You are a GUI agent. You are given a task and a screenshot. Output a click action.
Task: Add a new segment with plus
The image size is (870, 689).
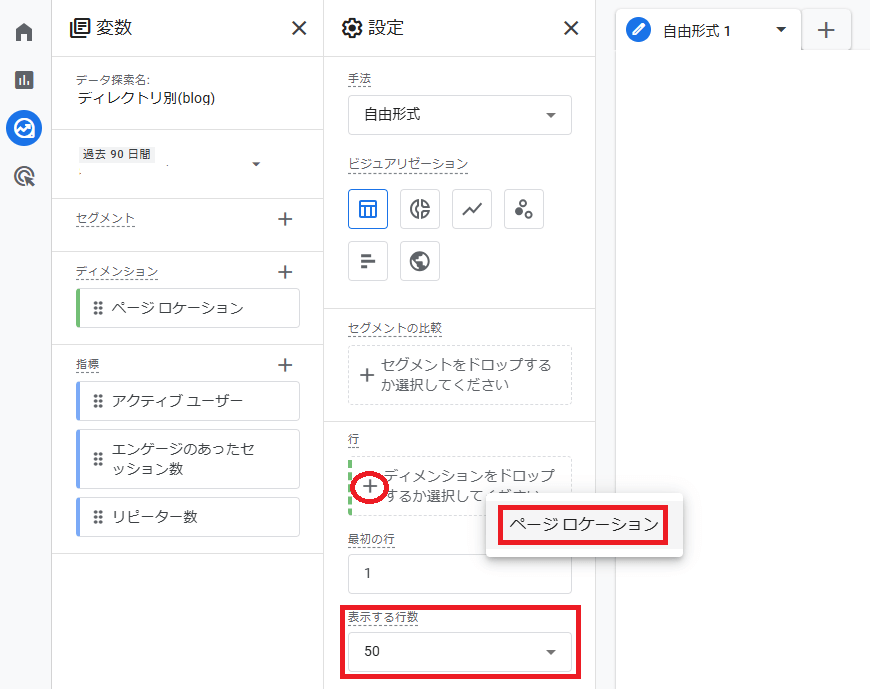pos(285,219)
